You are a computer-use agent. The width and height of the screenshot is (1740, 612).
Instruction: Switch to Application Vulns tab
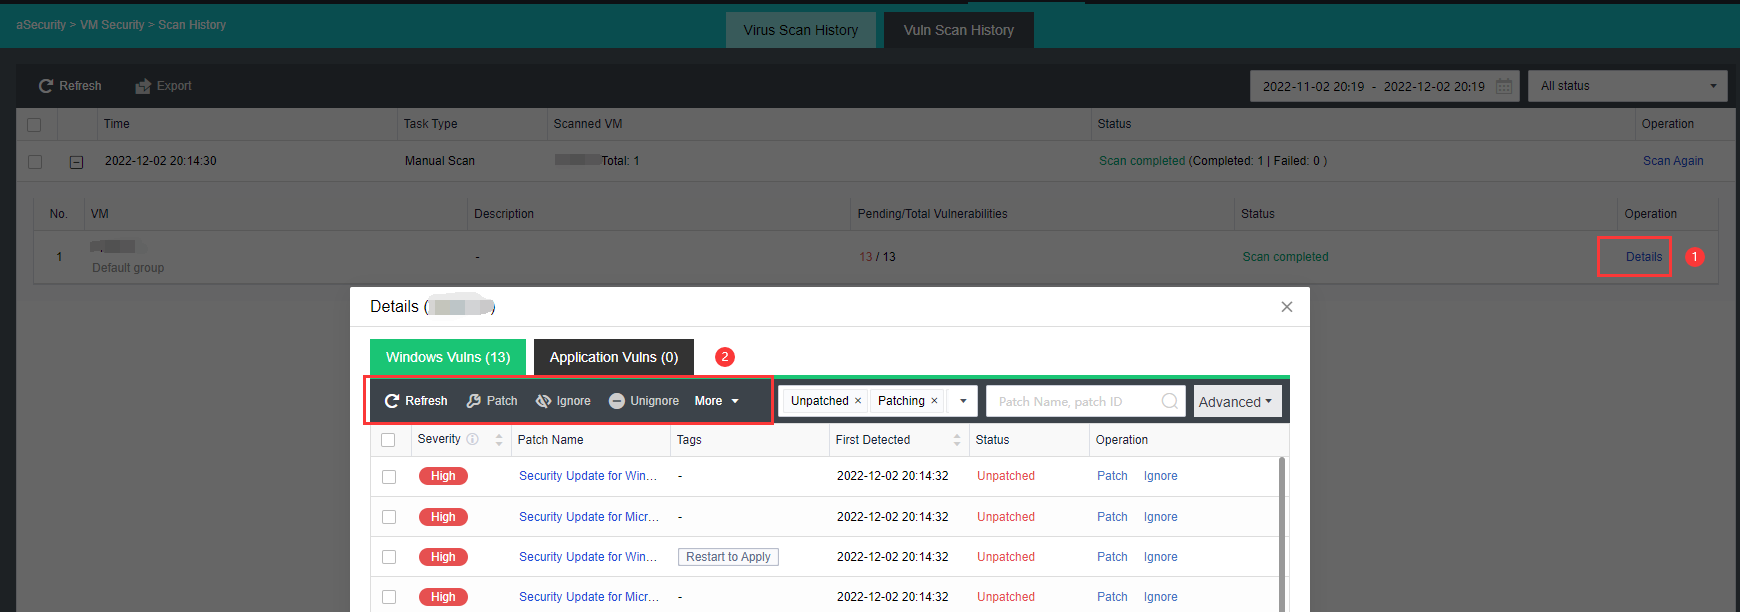[x=613, y=357]
